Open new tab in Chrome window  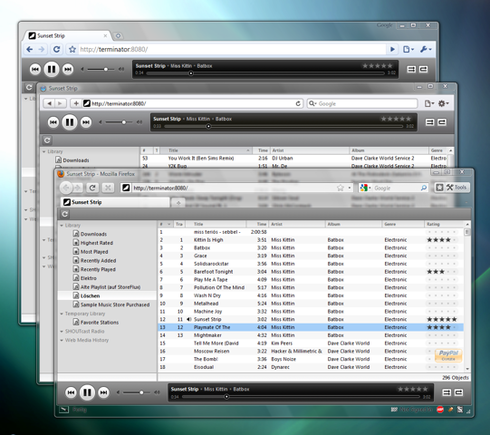pos(118,36)
